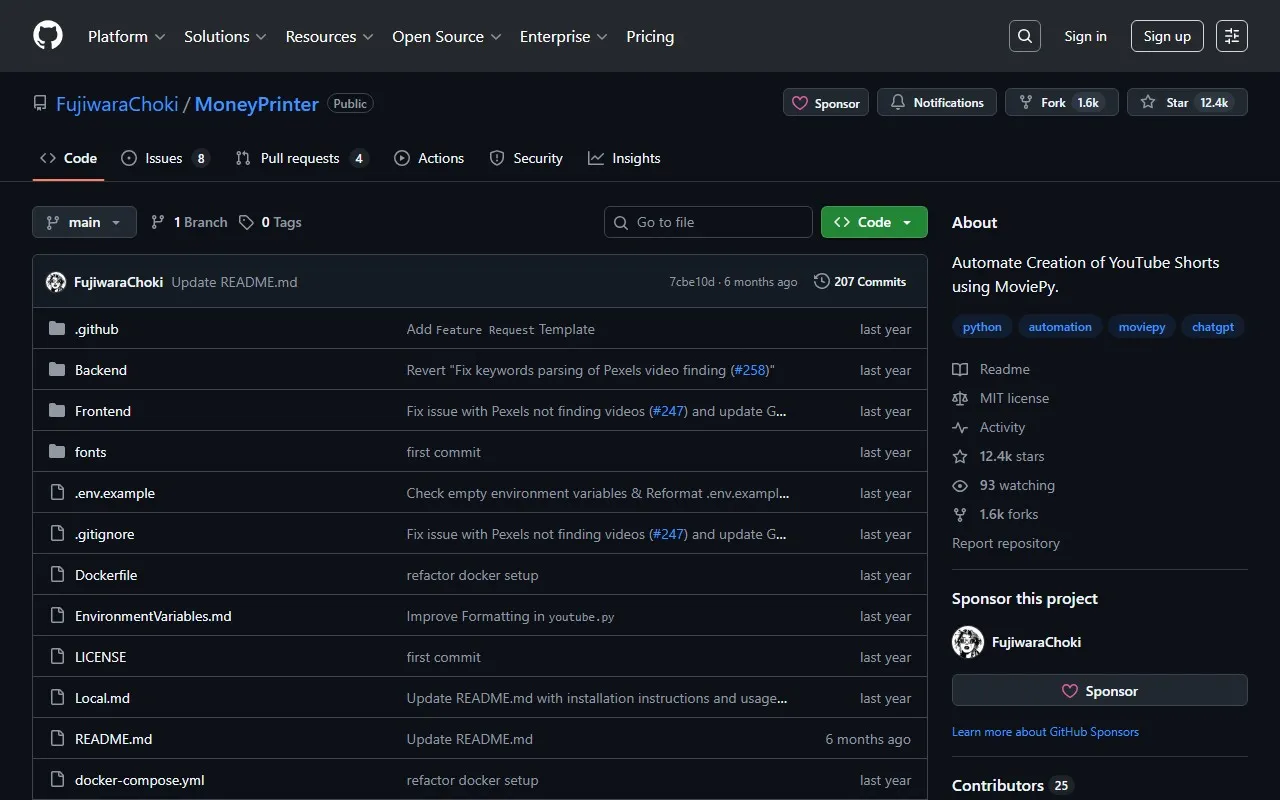Expand the main branch dropdown

coord(84,222)
